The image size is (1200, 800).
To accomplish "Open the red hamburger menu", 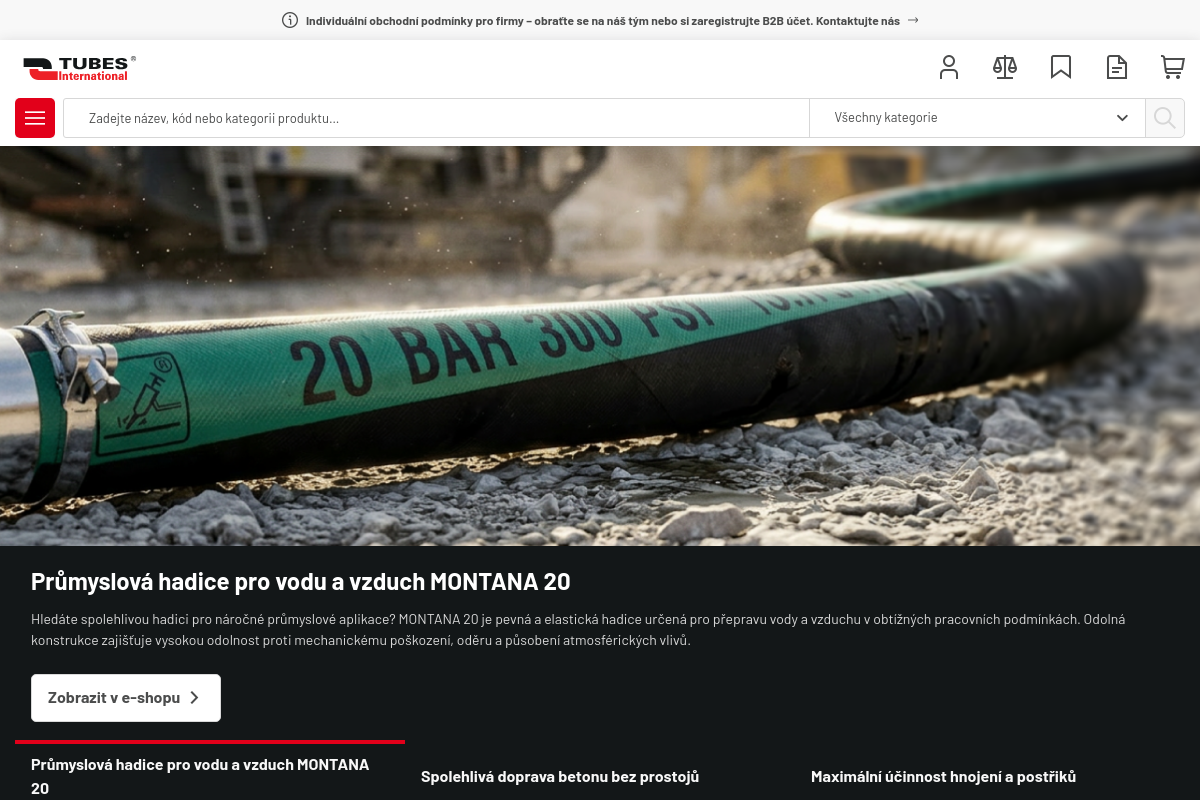I will [35, 118].
